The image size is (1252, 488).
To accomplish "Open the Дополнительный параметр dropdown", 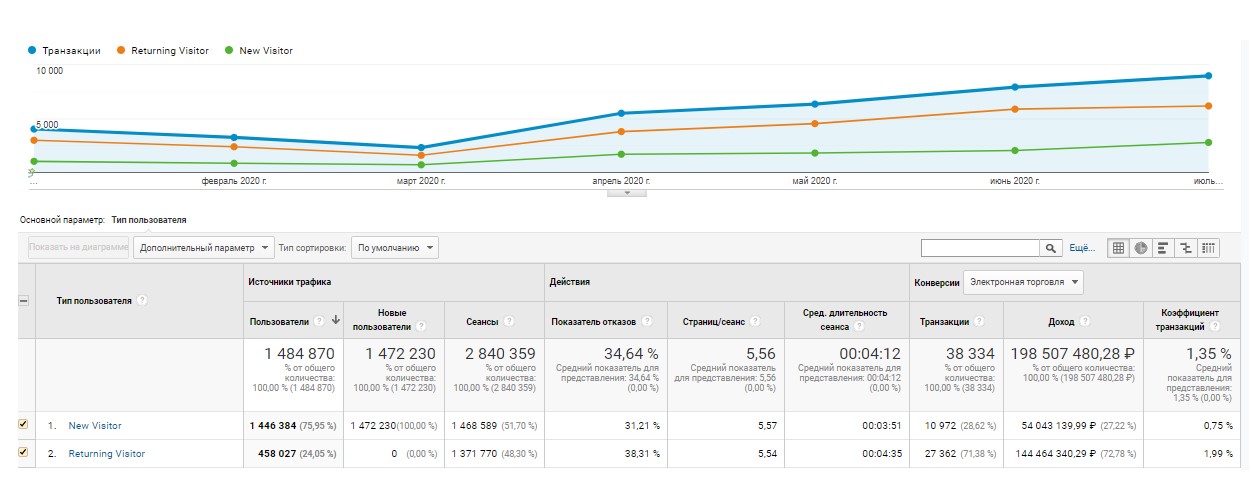I will point(204,247).
